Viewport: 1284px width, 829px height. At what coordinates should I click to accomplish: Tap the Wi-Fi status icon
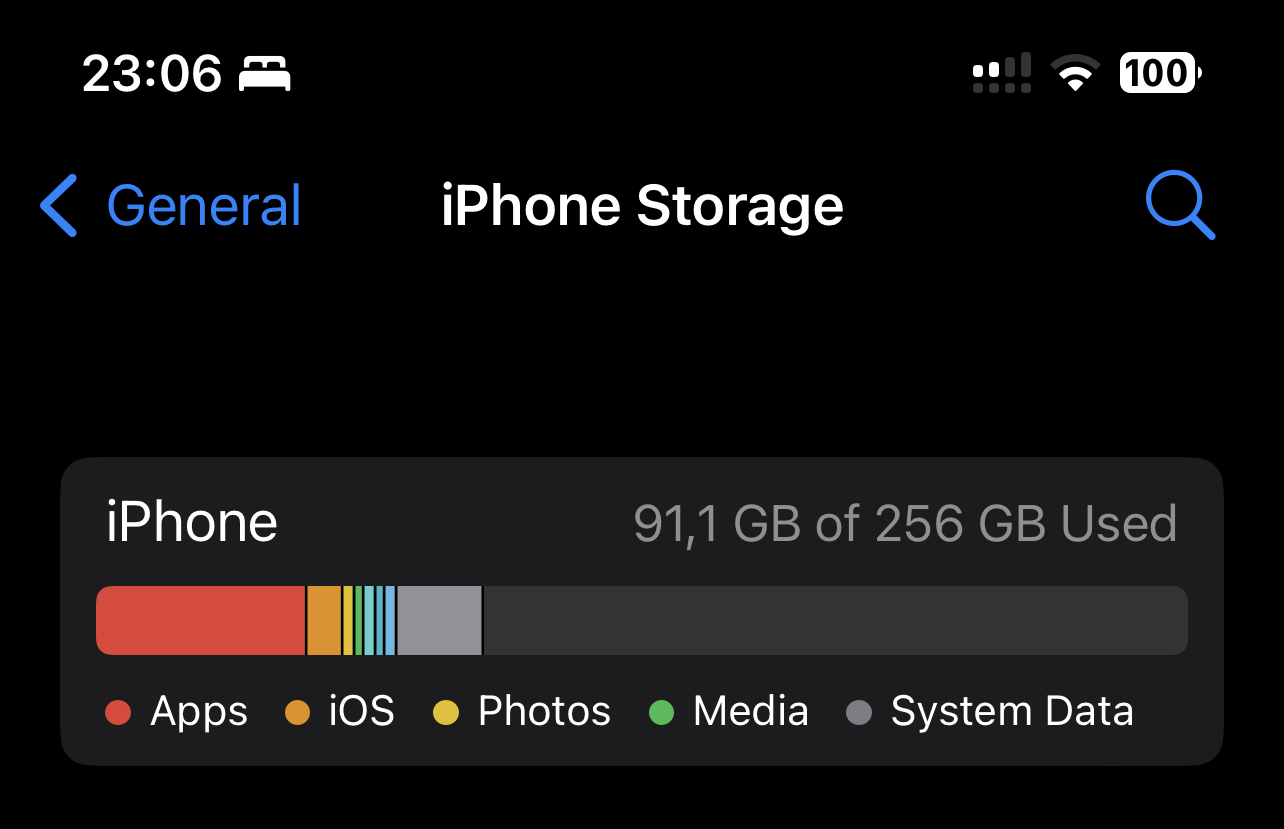(1074, 73)
